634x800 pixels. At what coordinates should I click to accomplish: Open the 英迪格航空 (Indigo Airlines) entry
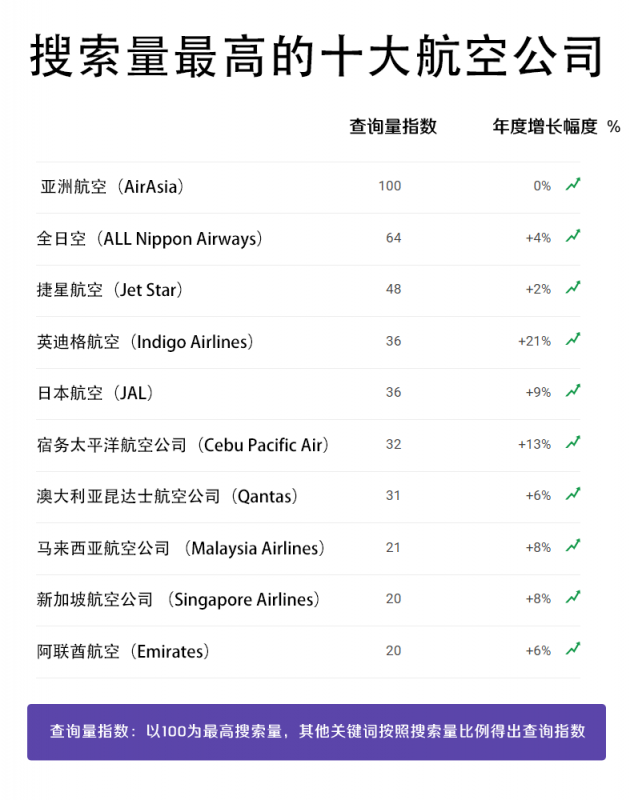point(145,342)
